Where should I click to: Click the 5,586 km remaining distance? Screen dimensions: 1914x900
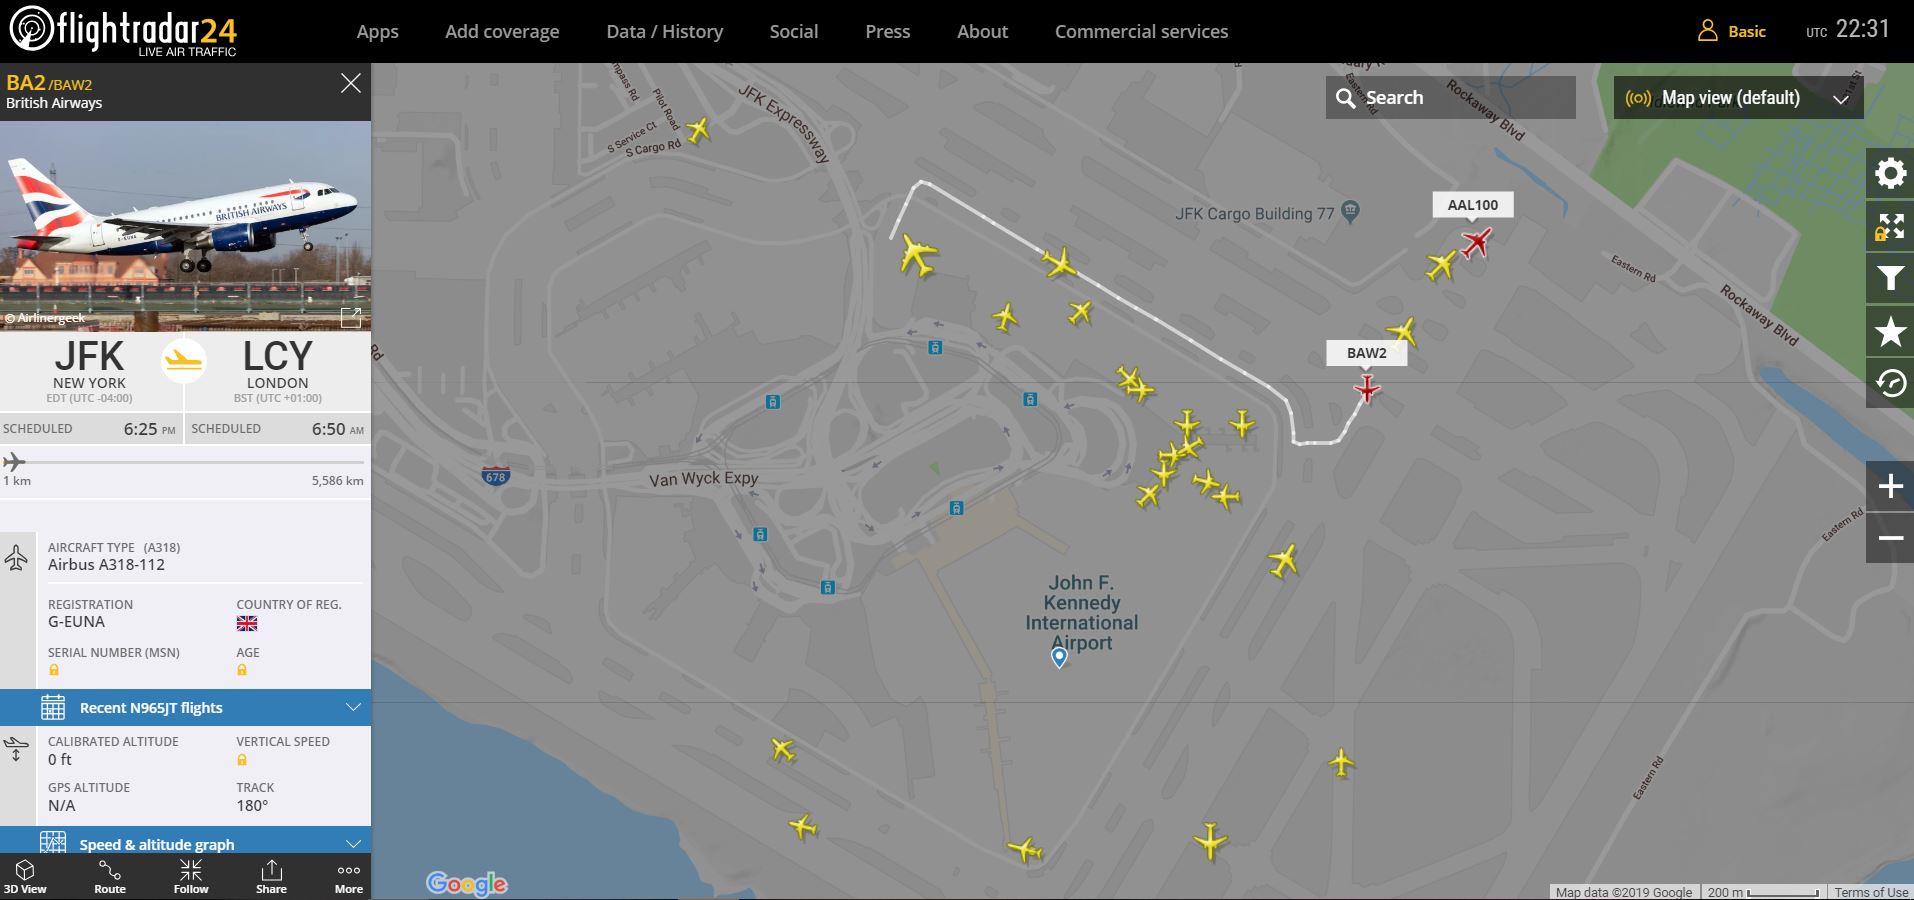pos(337,481)
